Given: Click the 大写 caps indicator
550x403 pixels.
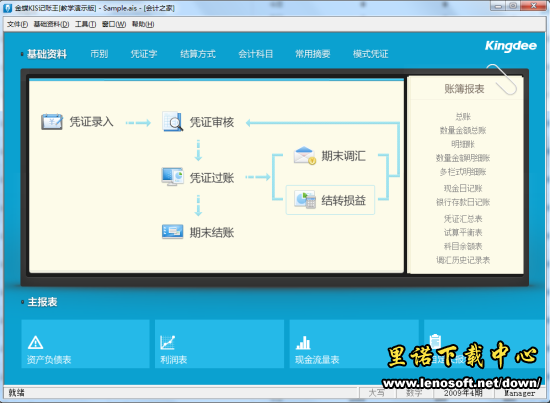Looking at the screenshot, I should [x=376, y=393].
